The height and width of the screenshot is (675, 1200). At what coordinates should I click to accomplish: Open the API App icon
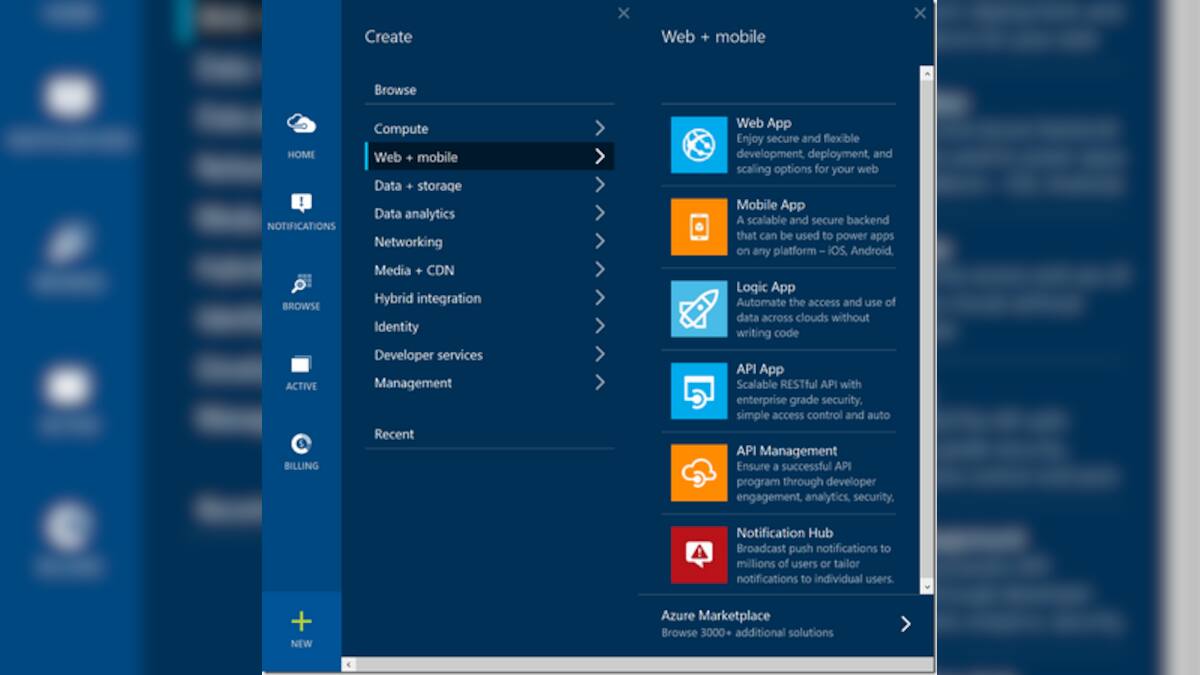(697, 391)
